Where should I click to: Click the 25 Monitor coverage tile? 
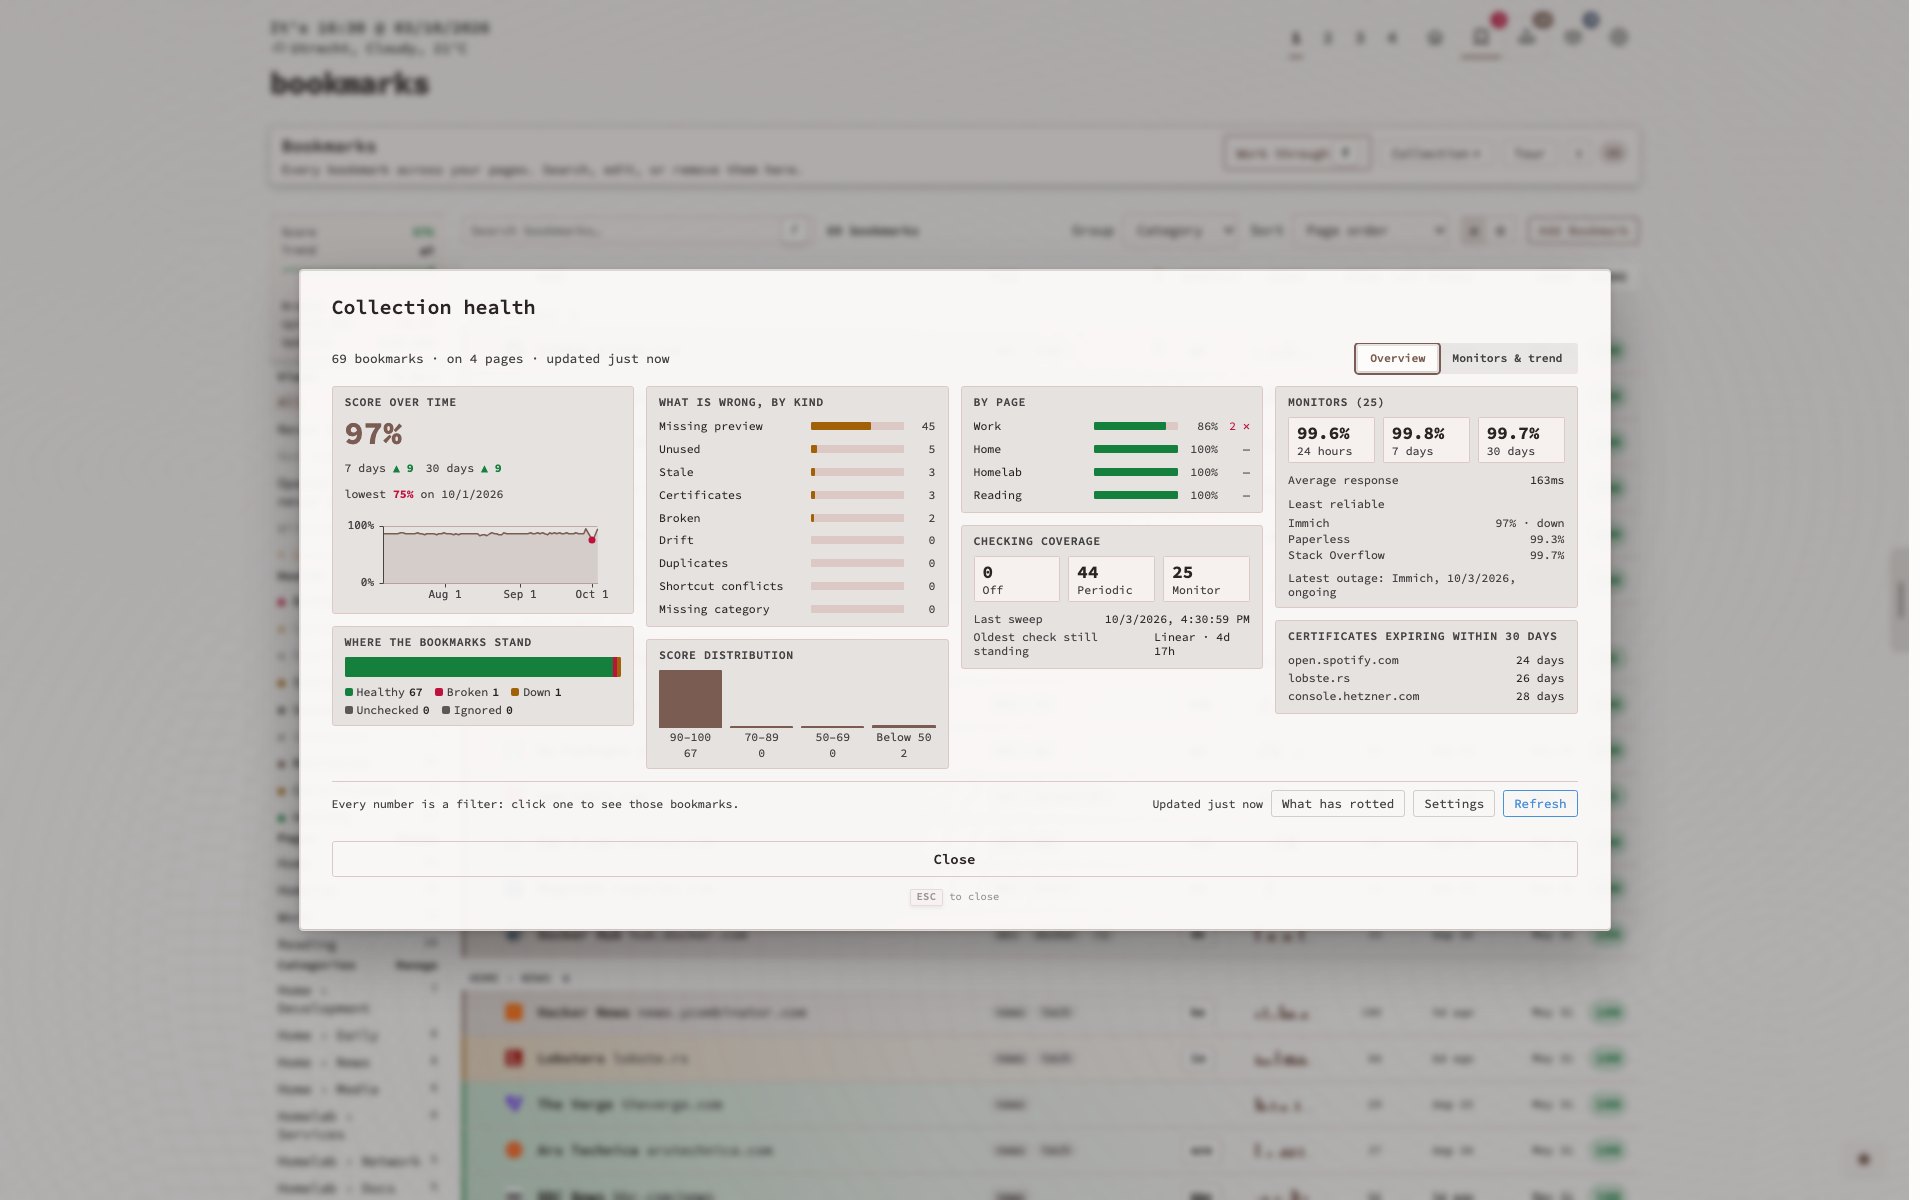[x=1206, y=579]
